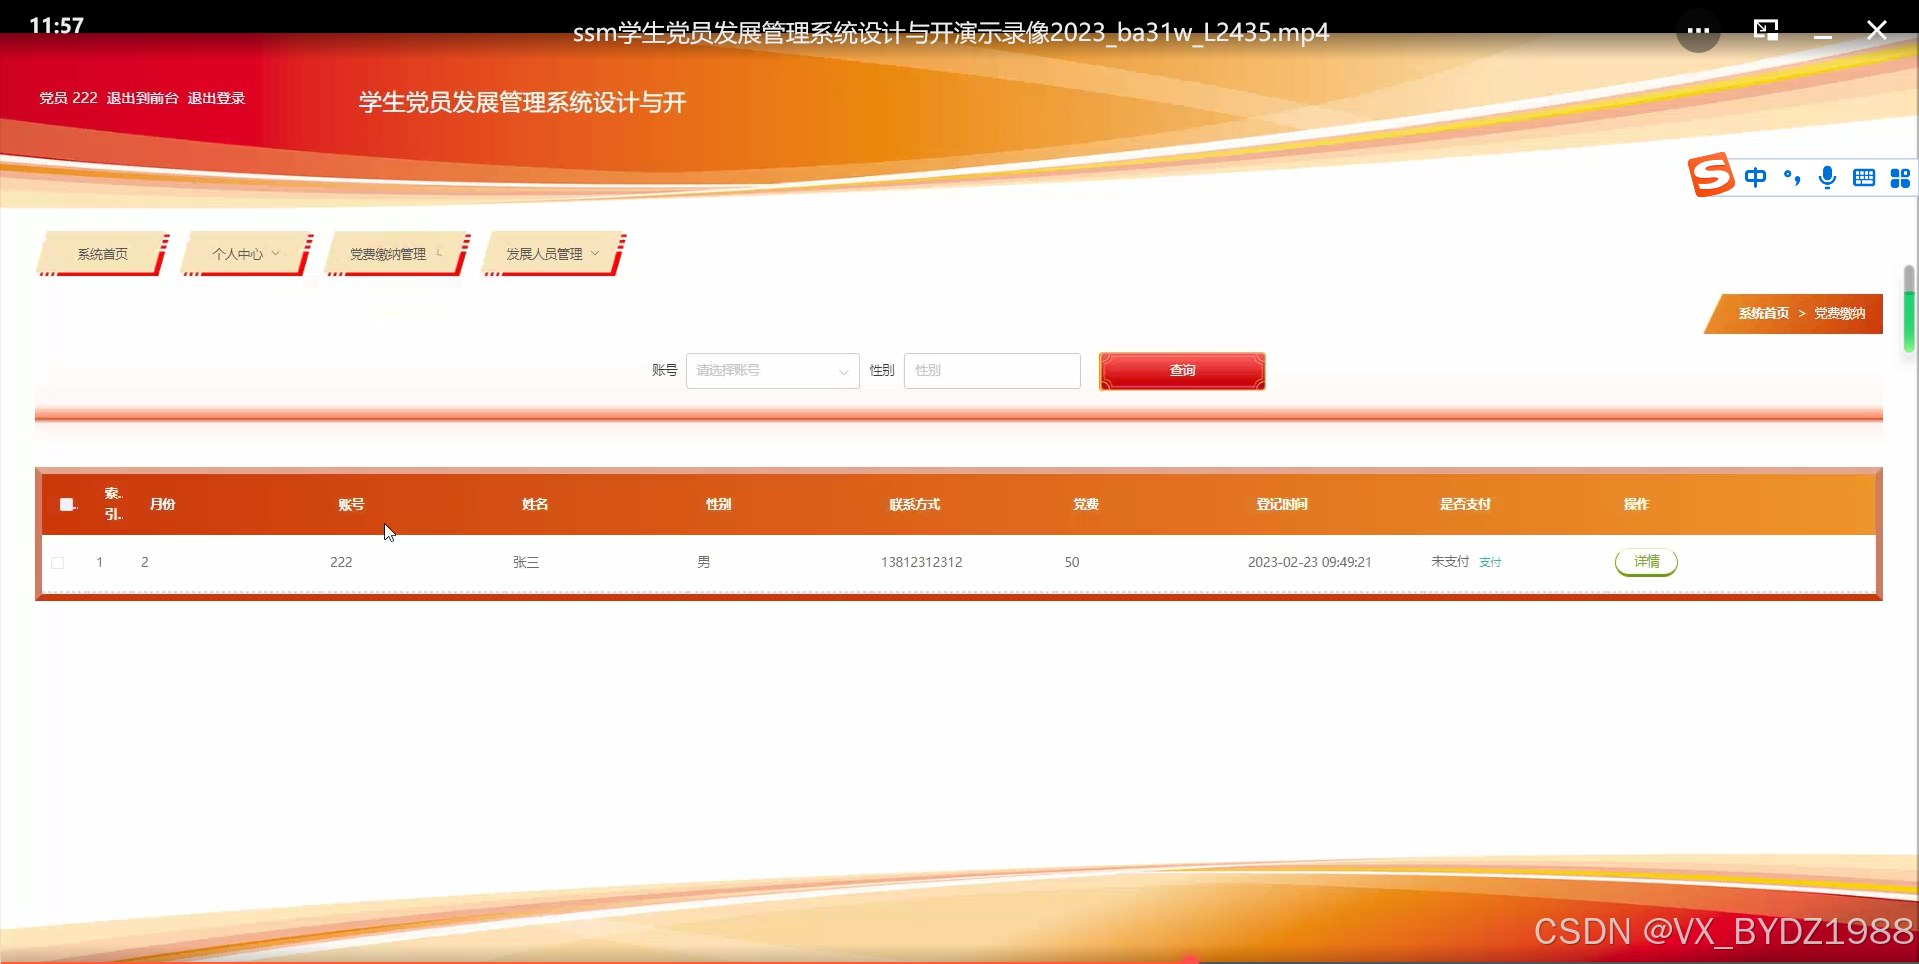Select the 2023-02-23 09:49:21 timestamp cell
The width and height of the screenshot is (1919, 964).
click(x=1309, y=563)
